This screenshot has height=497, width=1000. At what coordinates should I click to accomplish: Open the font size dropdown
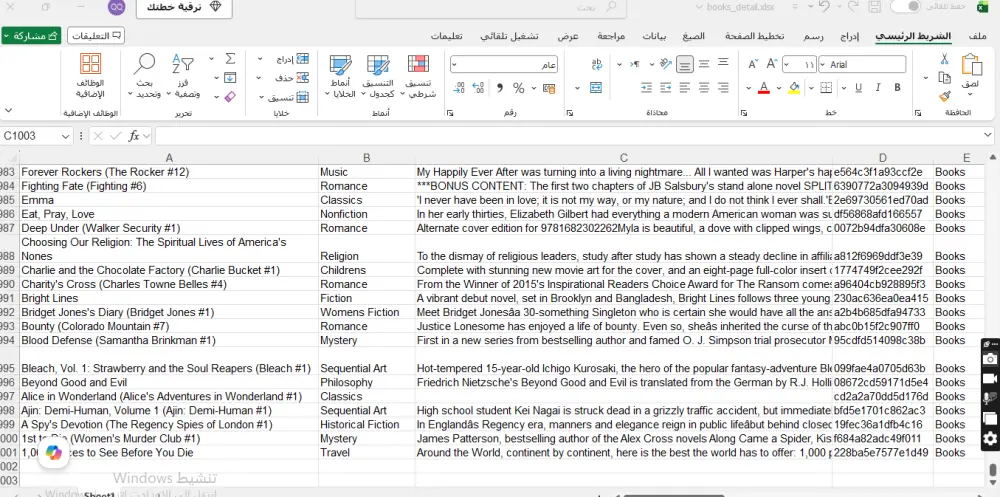pos(787,64)
